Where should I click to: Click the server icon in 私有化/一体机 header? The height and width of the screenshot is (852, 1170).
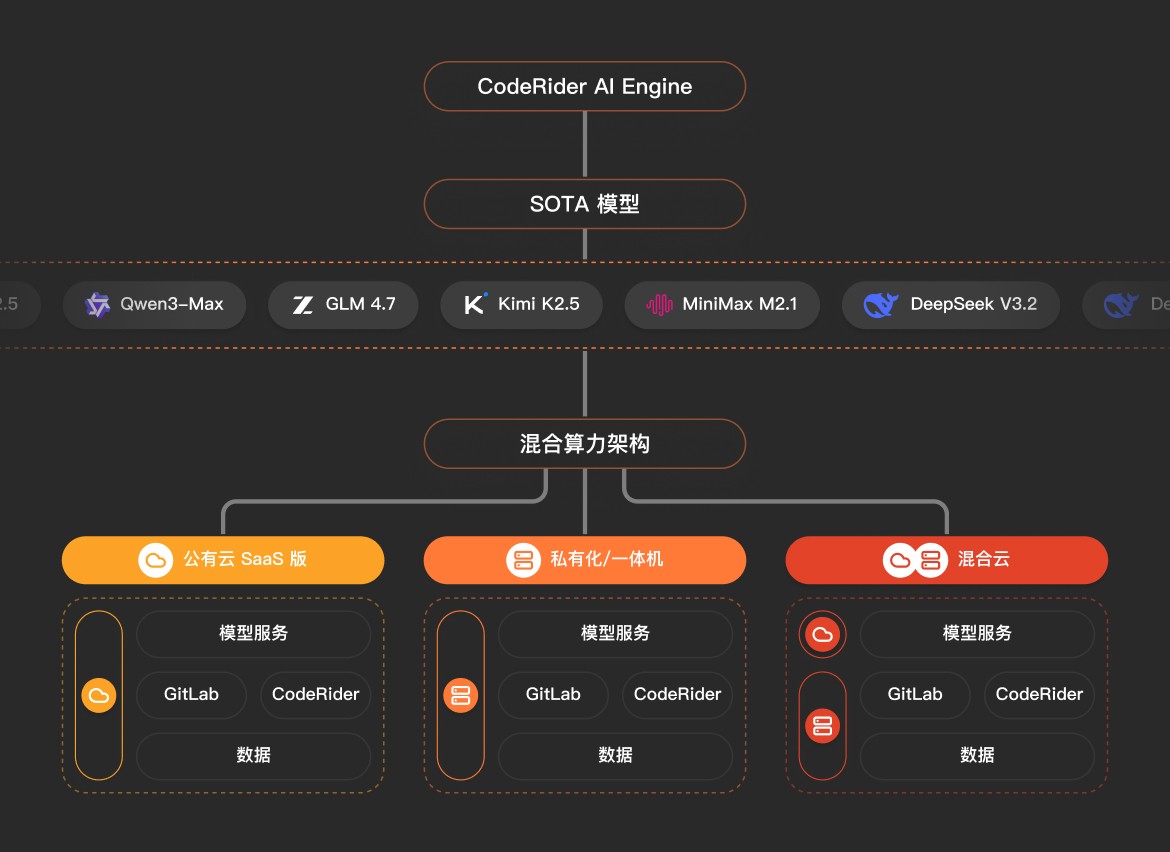pos(523,560)
